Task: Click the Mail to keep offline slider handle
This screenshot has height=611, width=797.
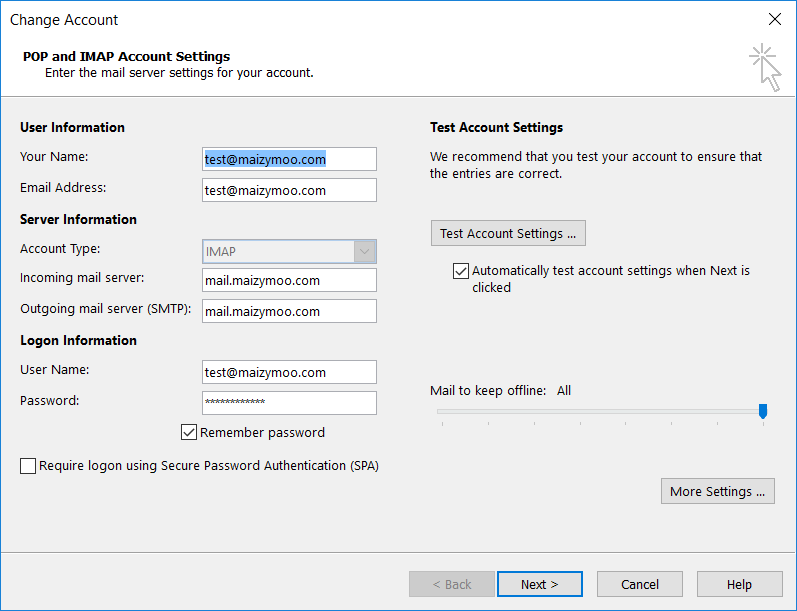Action: 763,411
